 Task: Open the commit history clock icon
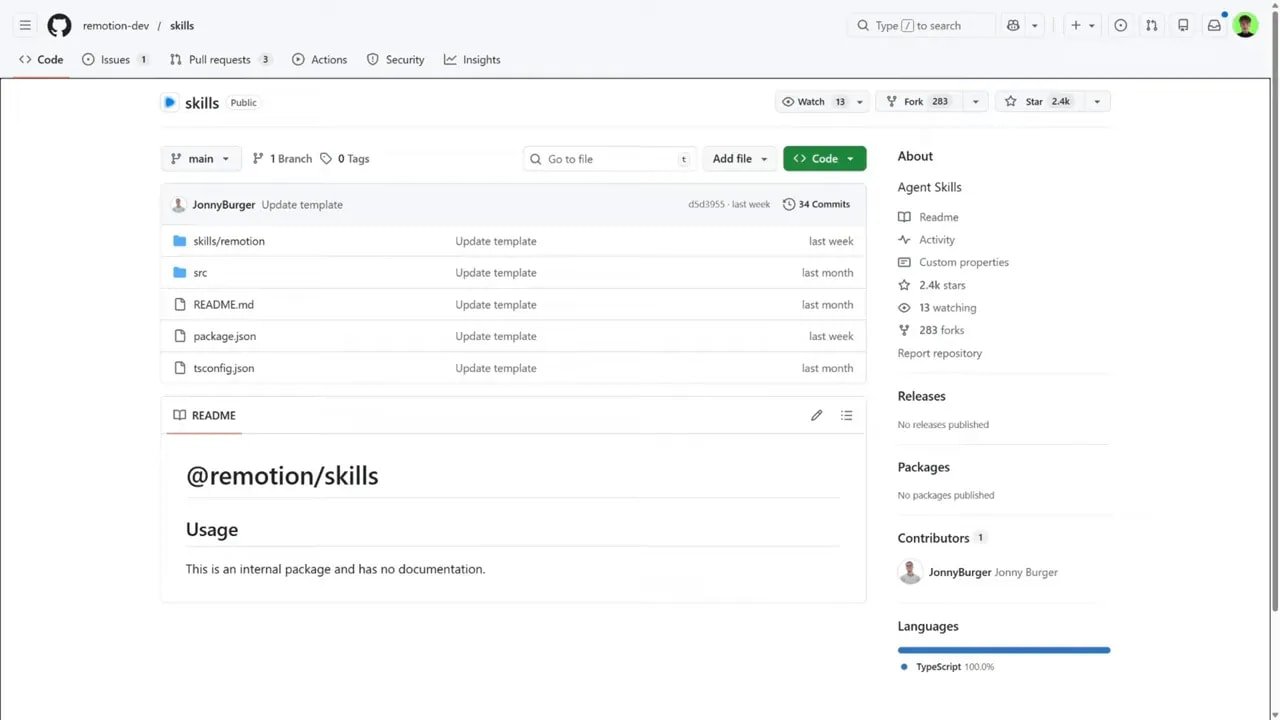790,204
